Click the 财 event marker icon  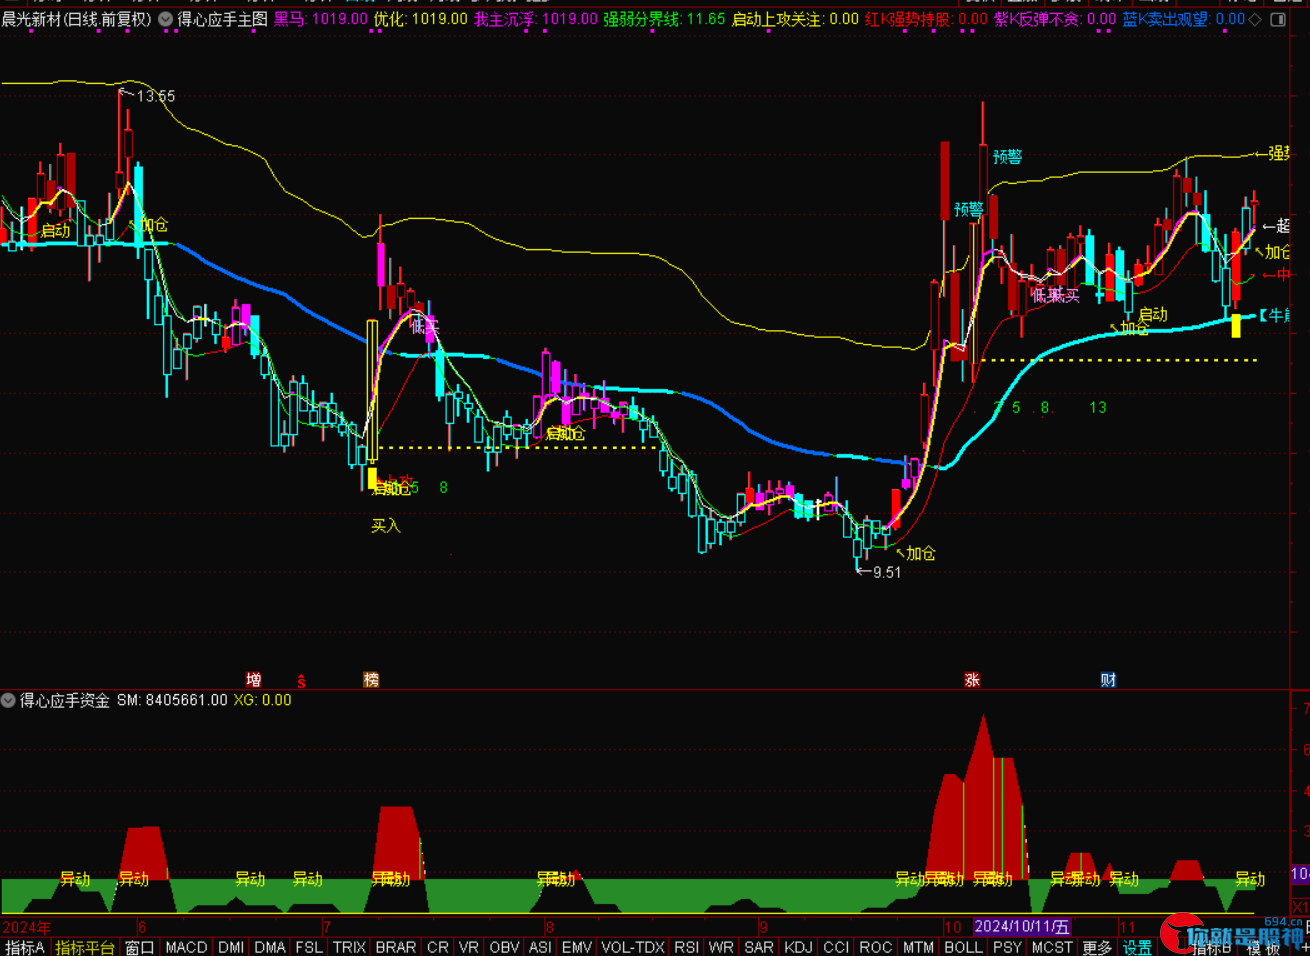(x=1108, y=680)
